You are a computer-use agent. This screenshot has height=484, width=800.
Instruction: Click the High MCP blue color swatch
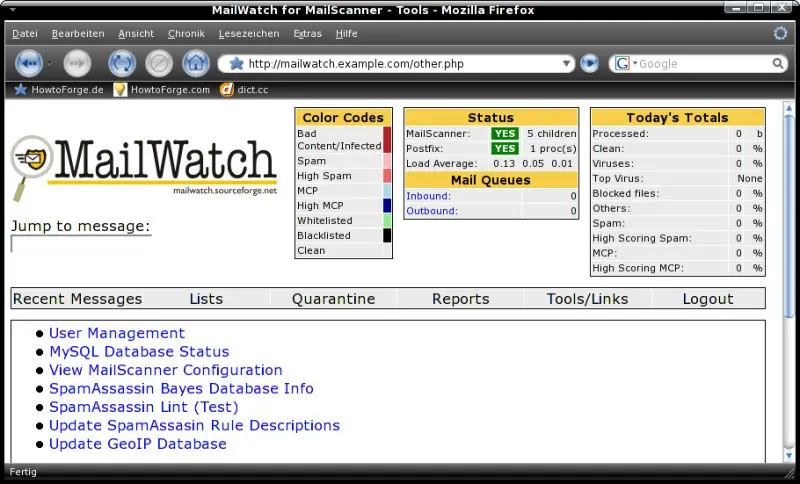click(387, 206)
